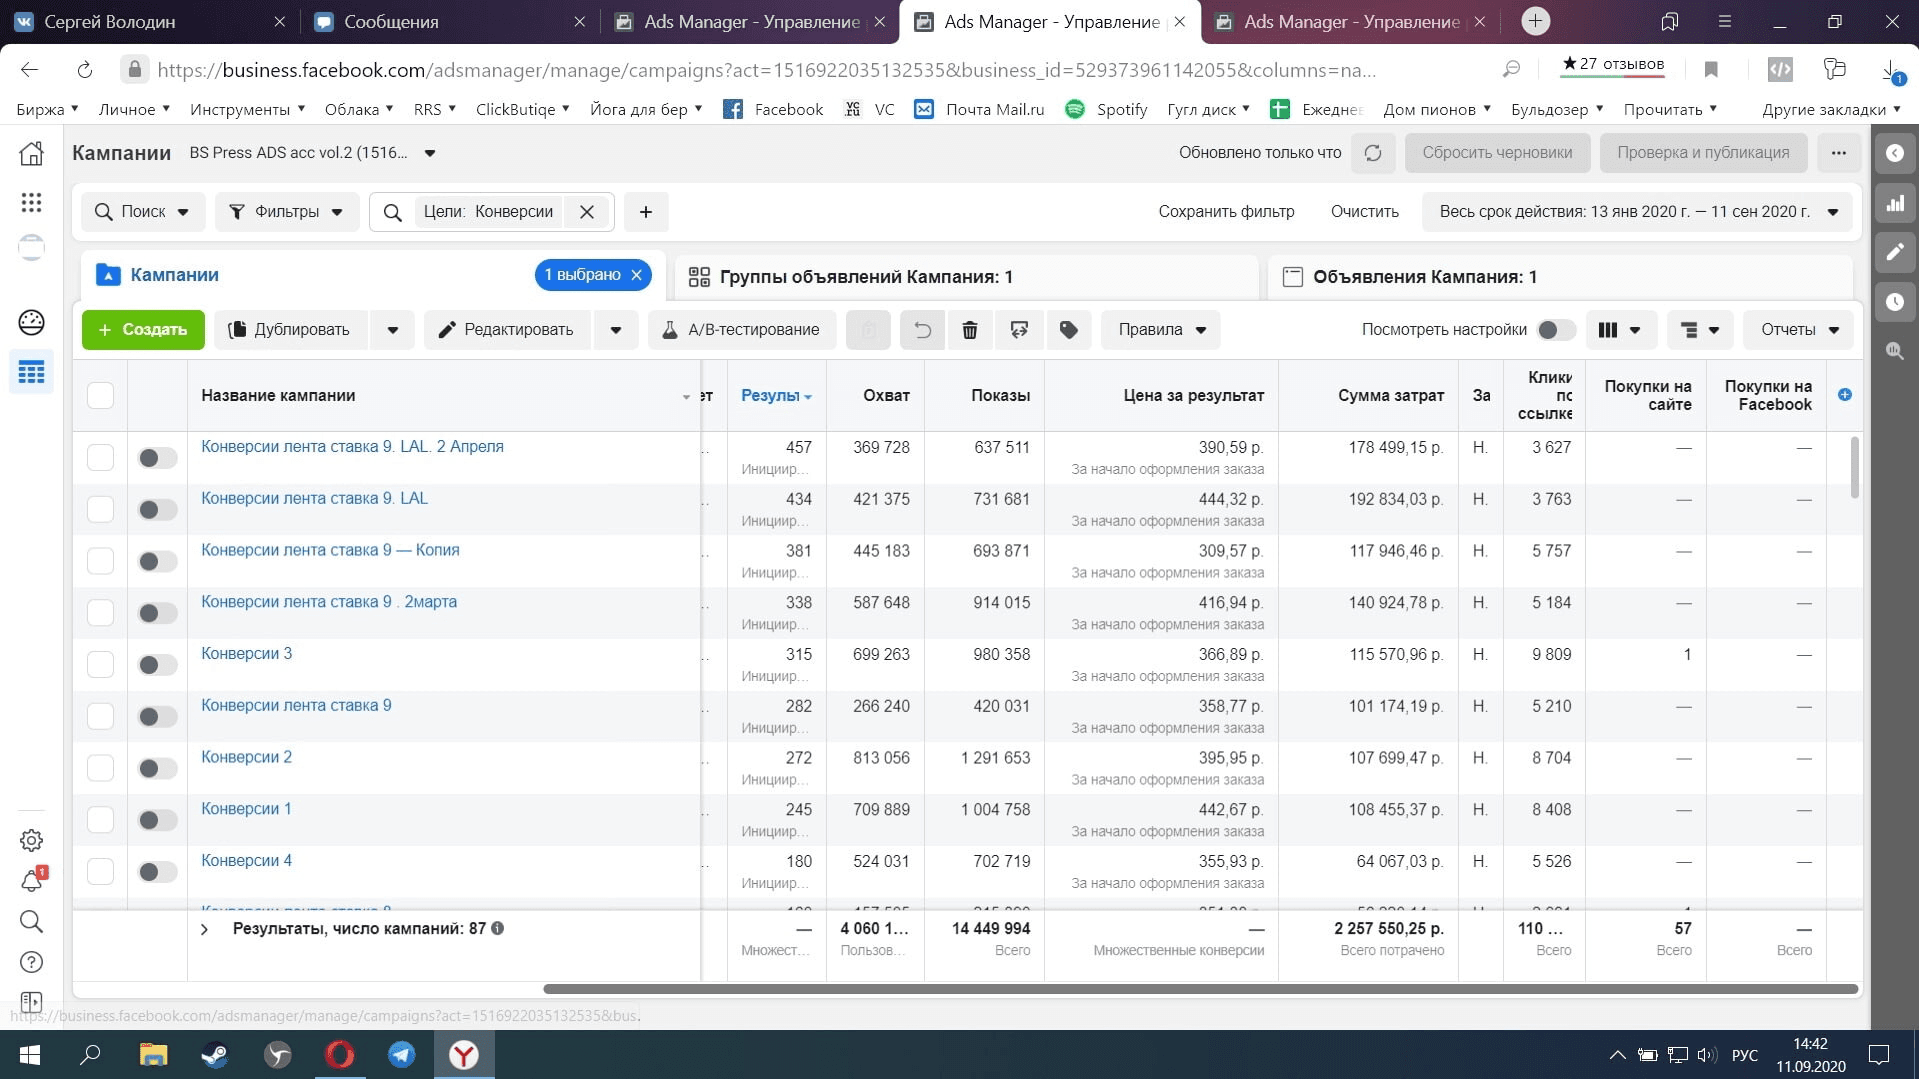Enable Посмотреть настройки switch
This screenshot has height=1079, width=1919.
point(1556,330)
